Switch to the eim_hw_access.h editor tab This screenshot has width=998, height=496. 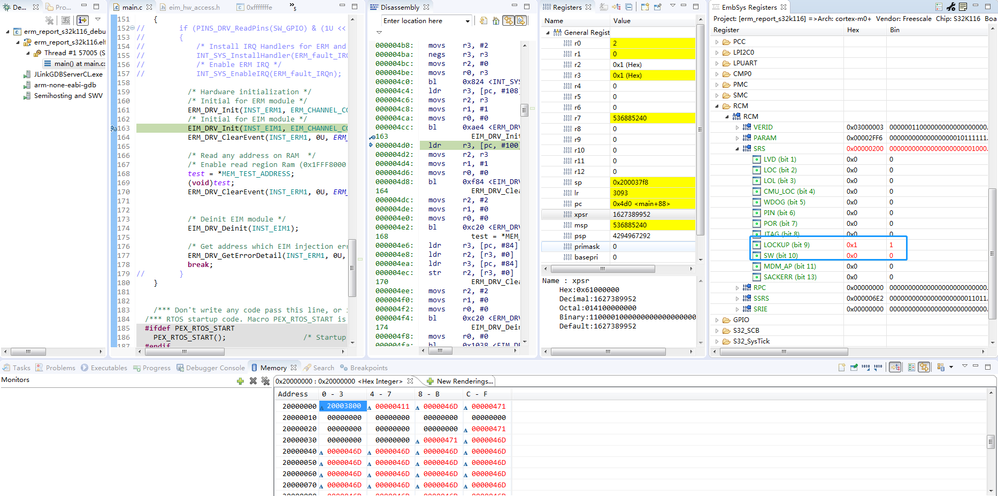click(196, 7)
